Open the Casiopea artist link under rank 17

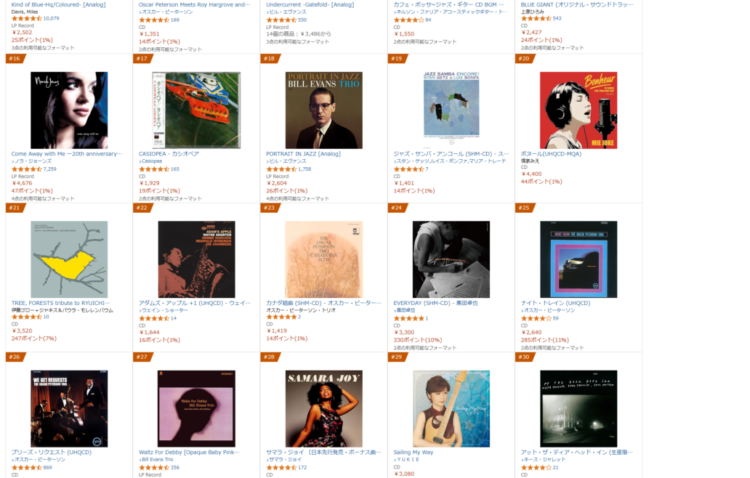[150, 161]
